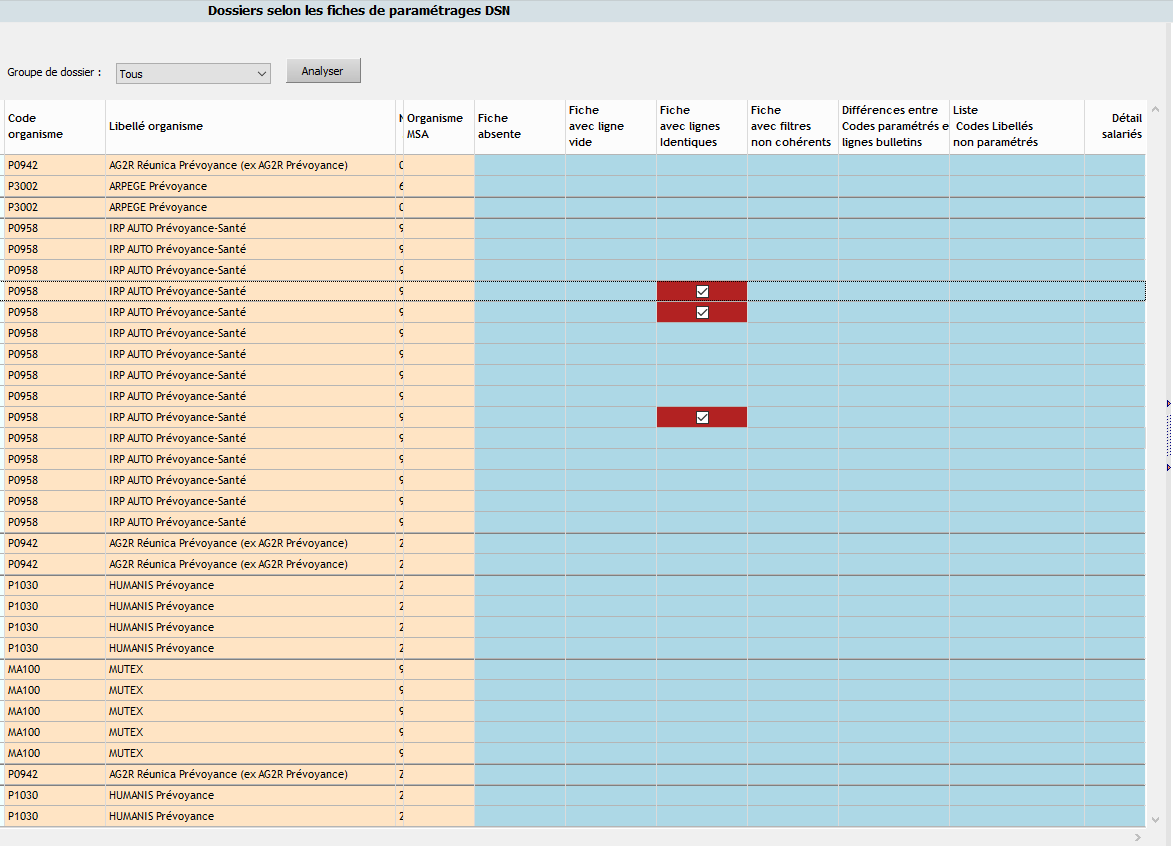Select the Fiche avec ligne vide header
The image size is (1173, 846).
click(611, 126)
